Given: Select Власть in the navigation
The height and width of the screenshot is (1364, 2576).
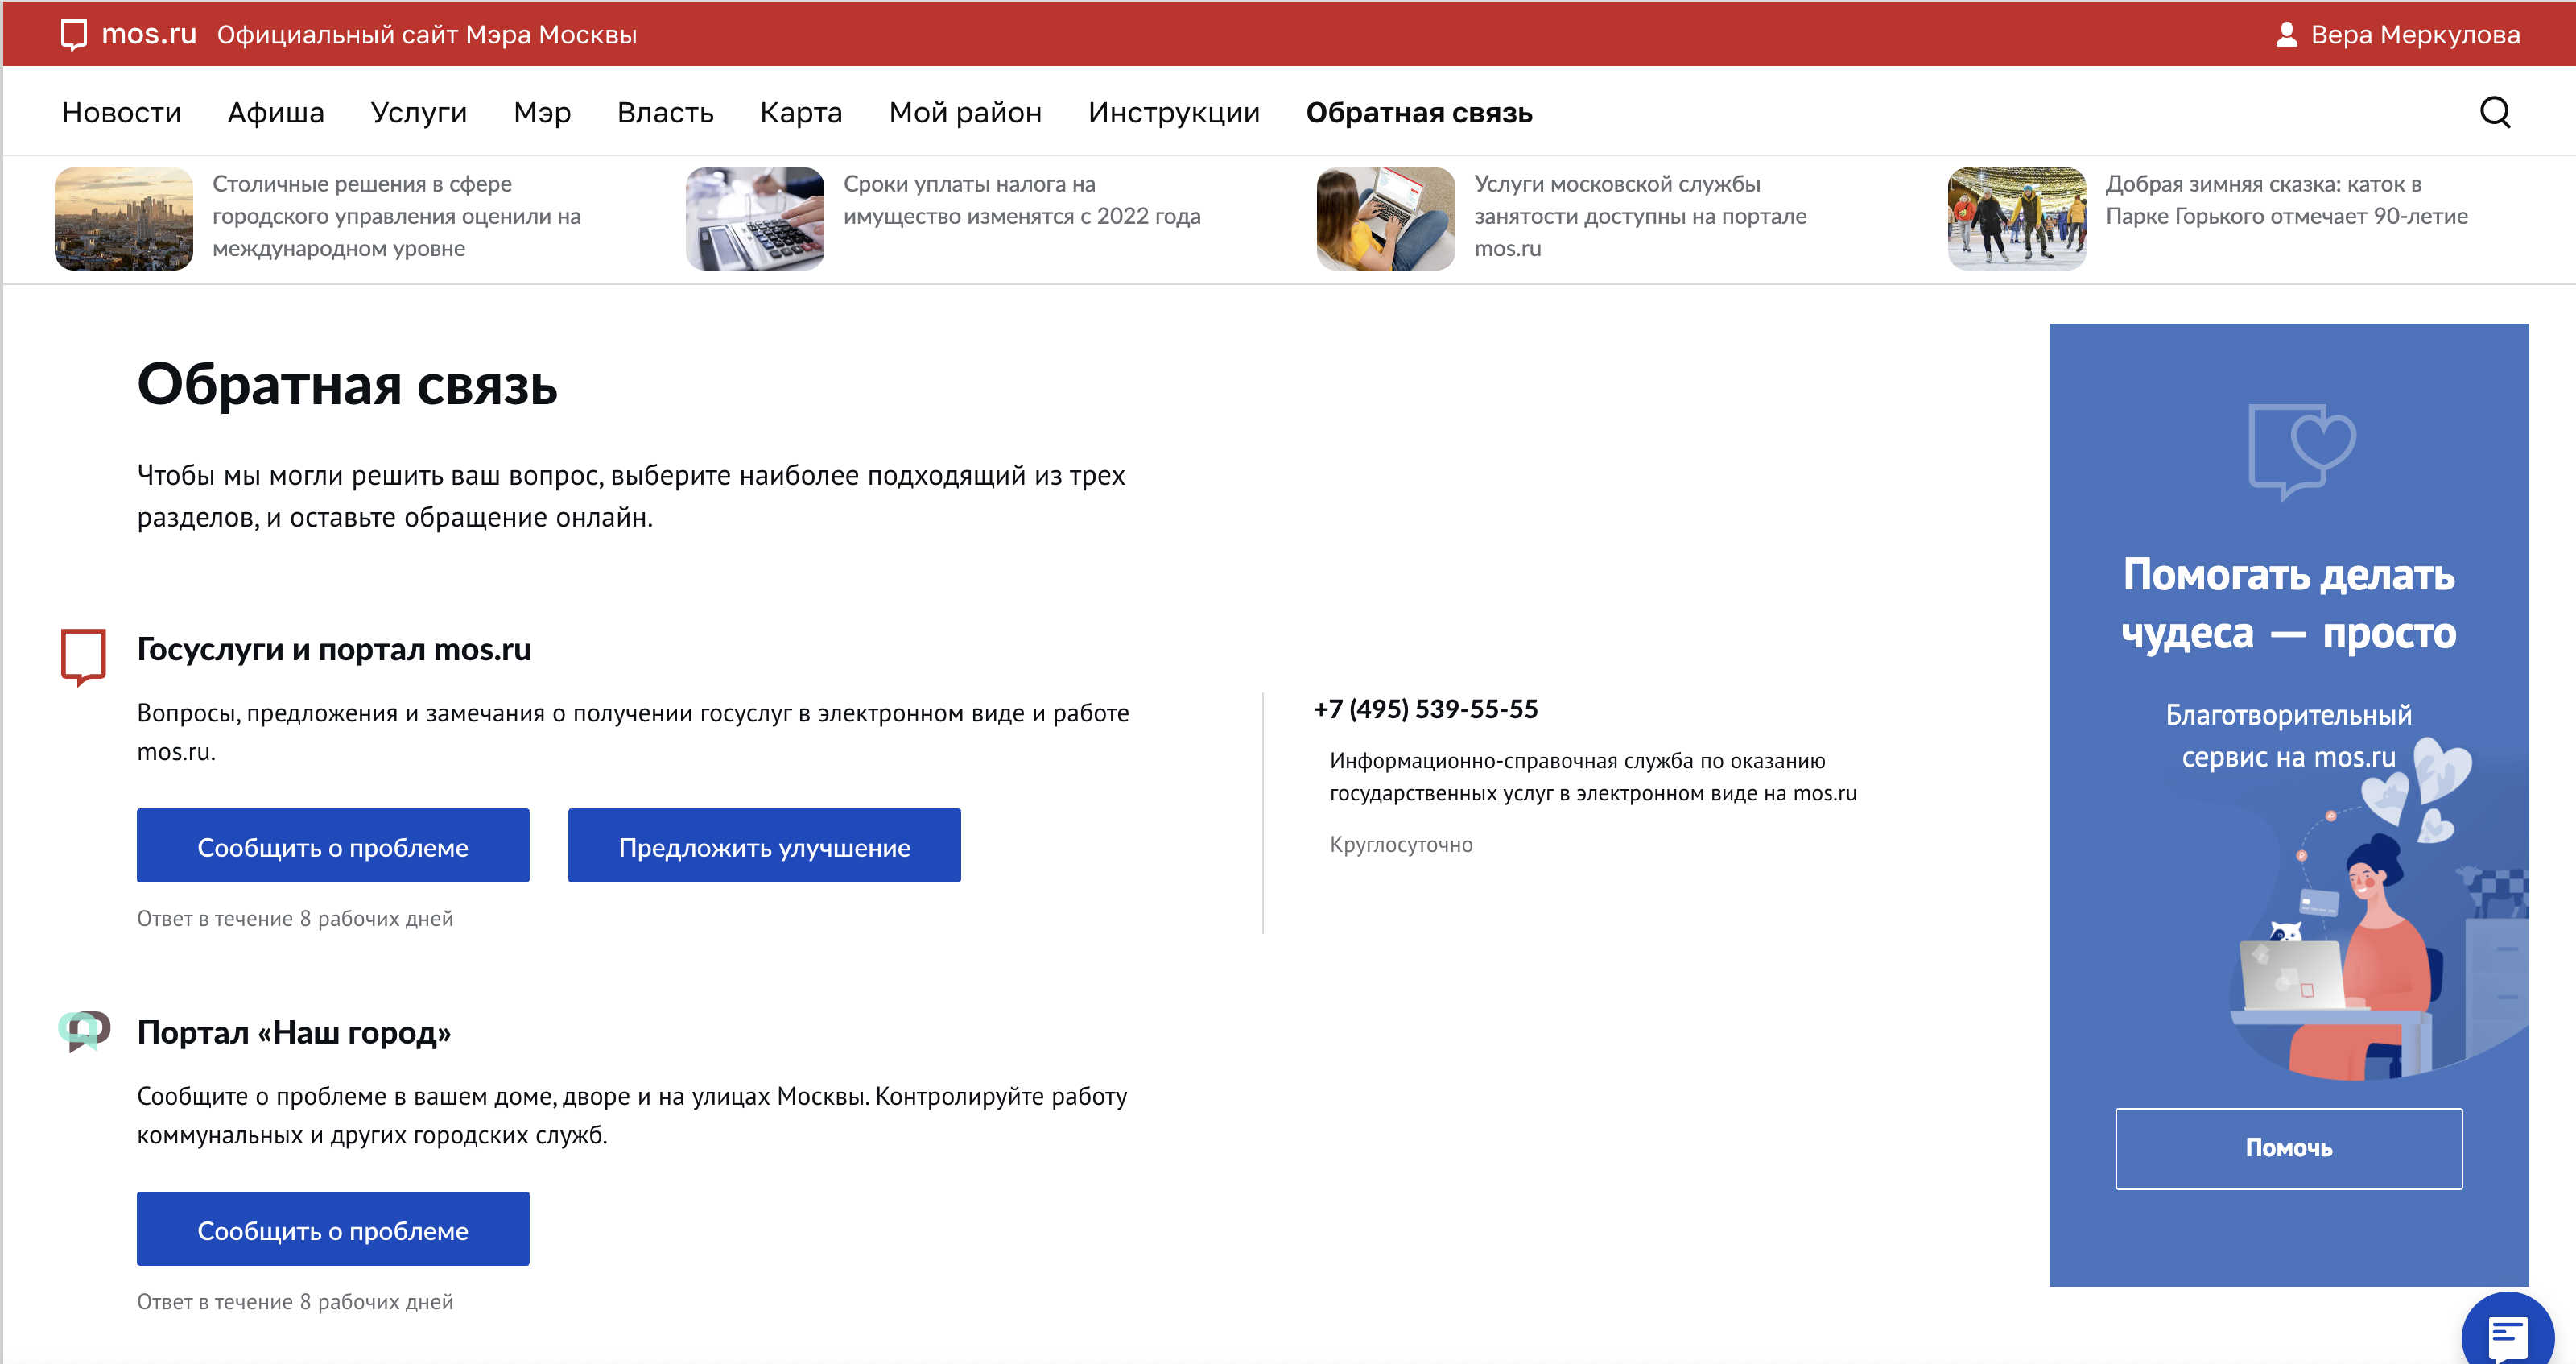Looking at the screenshot, I should tap(665, 112).
